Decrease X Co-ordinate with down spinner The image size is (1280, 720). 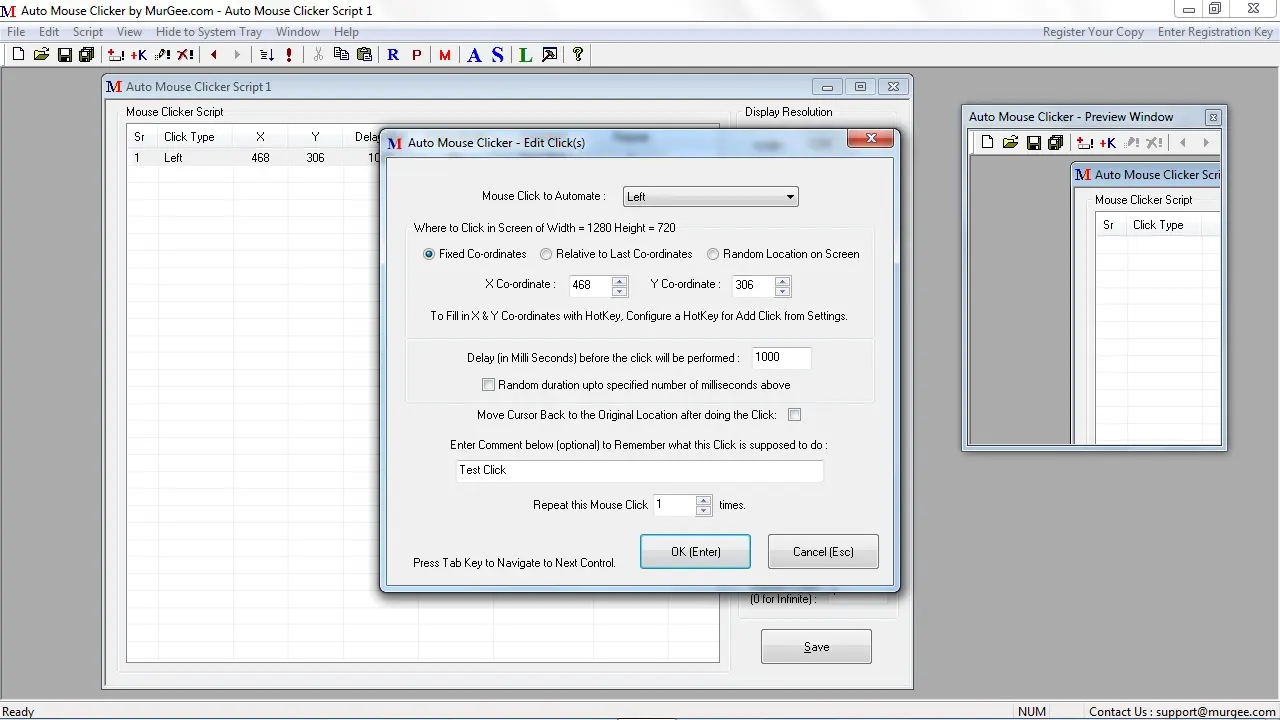(620, 291)
